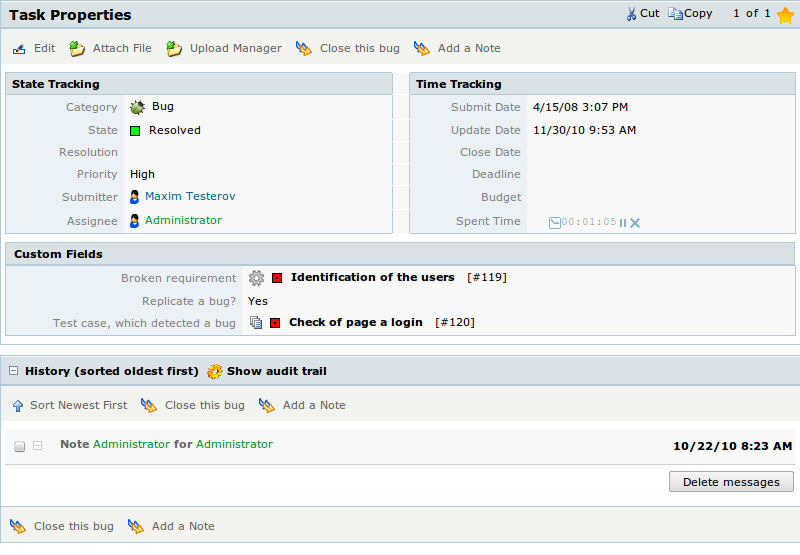Pause the Spent Time timer
800x555 pixels.
click(623, 223)
